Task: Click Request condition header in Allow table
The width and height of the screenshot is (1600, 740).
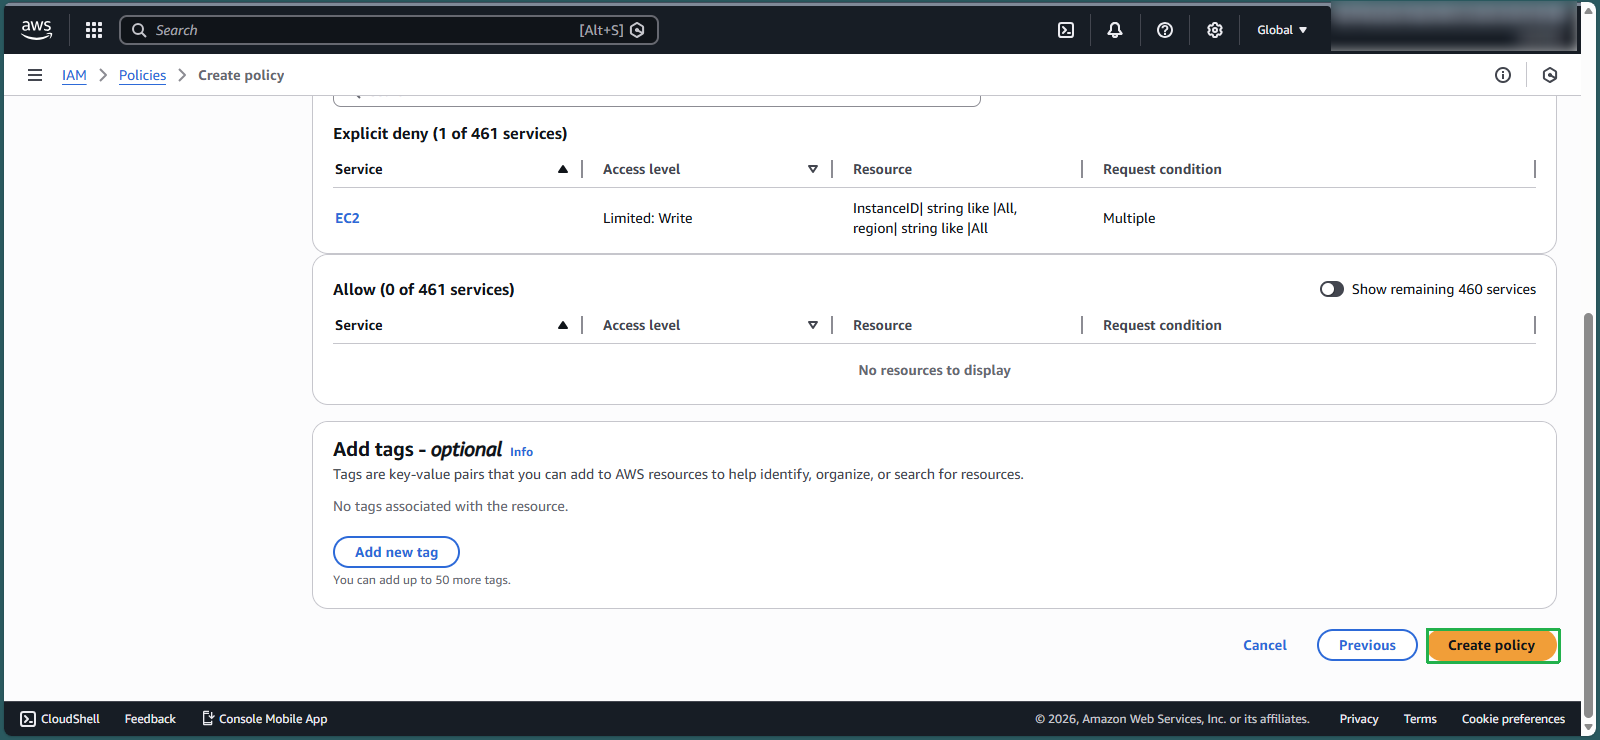Action: 1162,325
